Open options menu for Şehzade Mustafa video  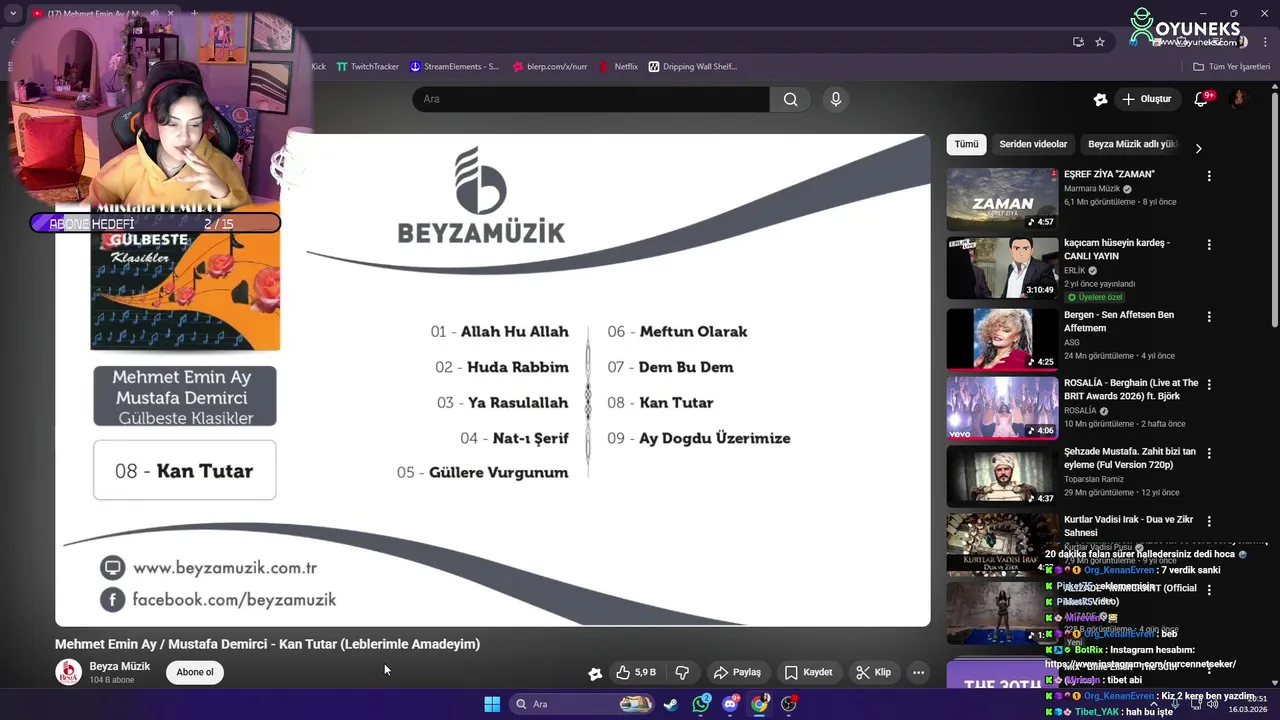point(1209,453)
